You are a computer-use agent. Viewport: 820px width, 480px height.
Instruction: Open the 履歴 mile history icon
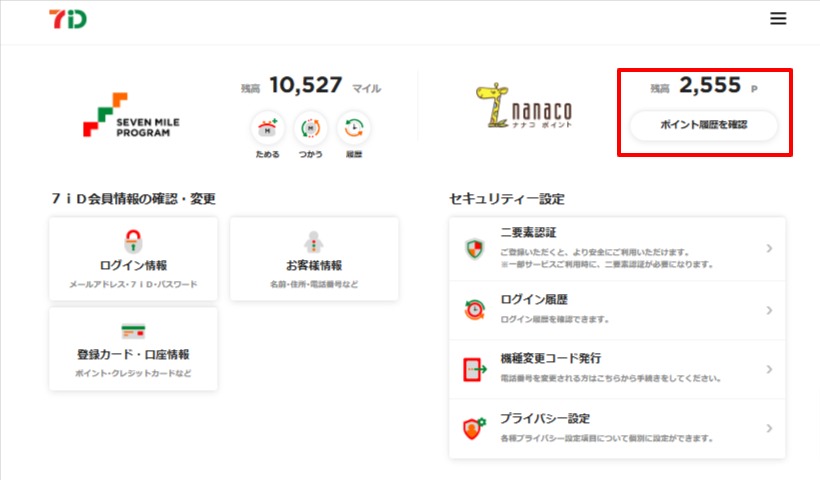[x=354, y=127]
